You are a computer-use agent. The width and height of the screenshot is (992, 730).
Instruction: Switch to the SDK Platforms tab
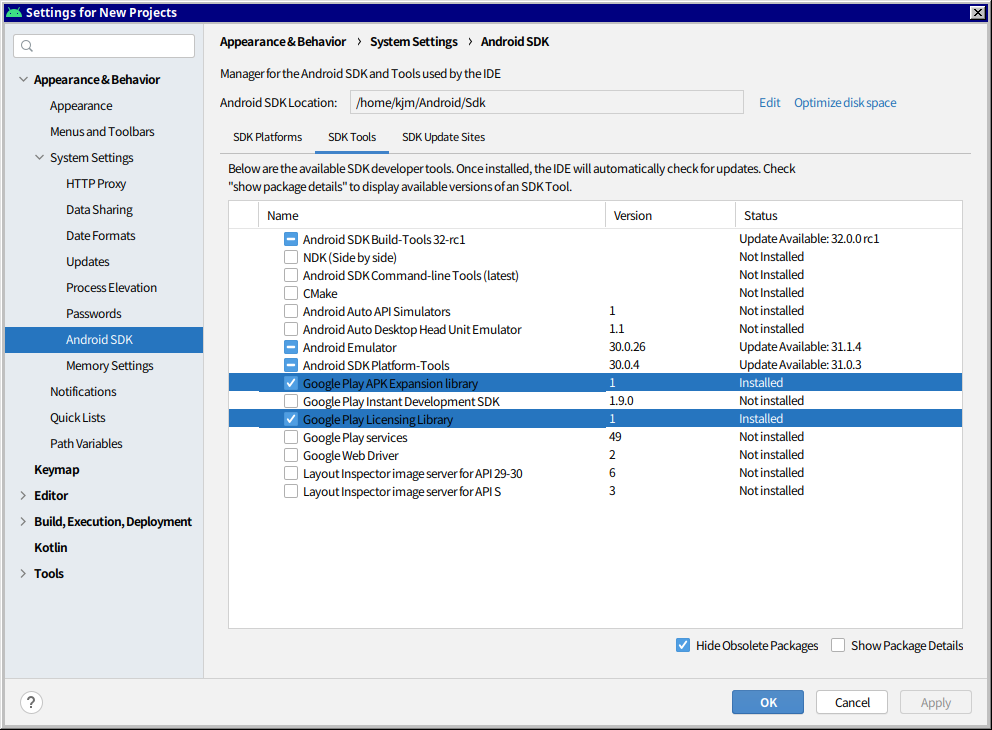click(268, 137)
